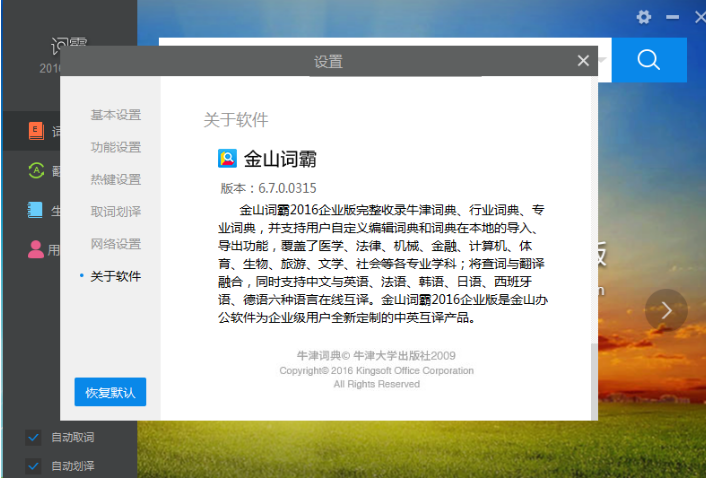Open the translation sidebar item with green circle icon
The width and height of the screenshot is (706, 478).
[x=36, y=171]
